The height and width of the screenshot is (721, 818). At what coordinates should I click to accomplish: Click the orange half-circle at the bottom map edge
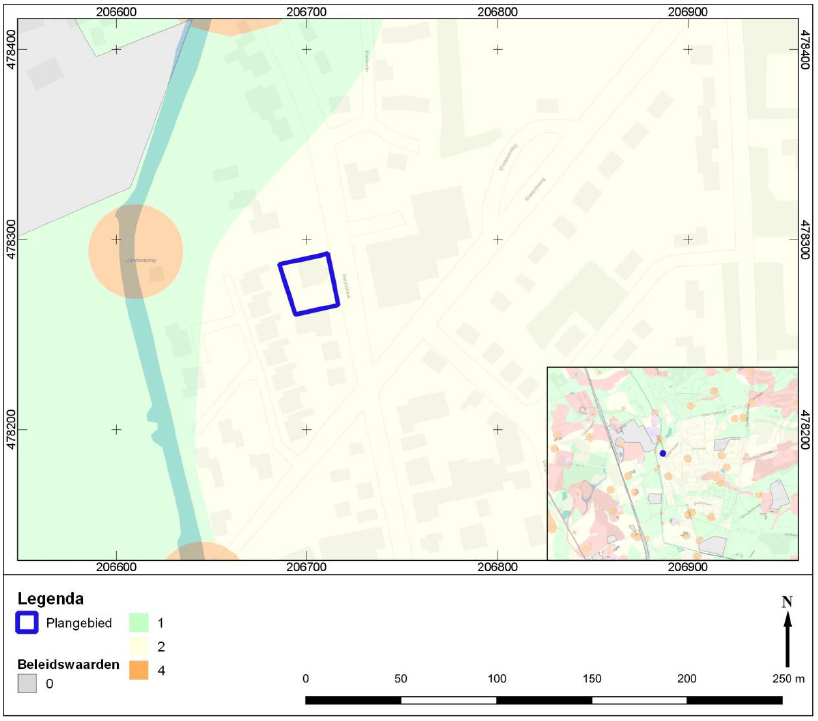tap(201, 551)
